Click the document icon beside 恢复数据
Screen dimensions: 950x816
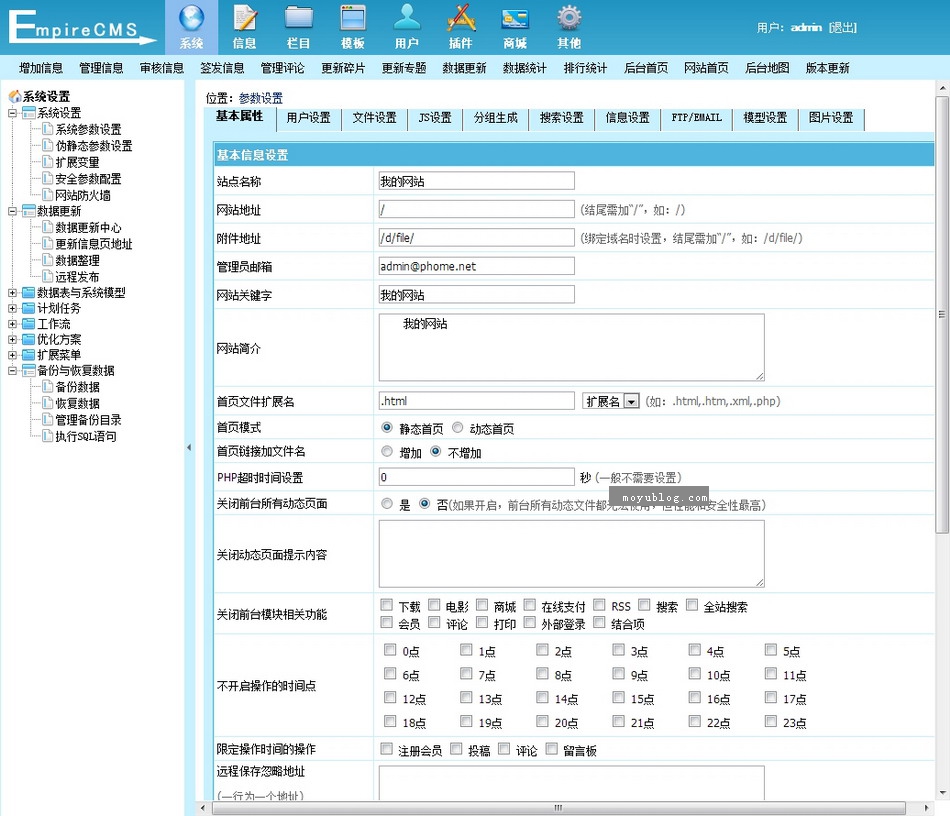pos(47,403)
